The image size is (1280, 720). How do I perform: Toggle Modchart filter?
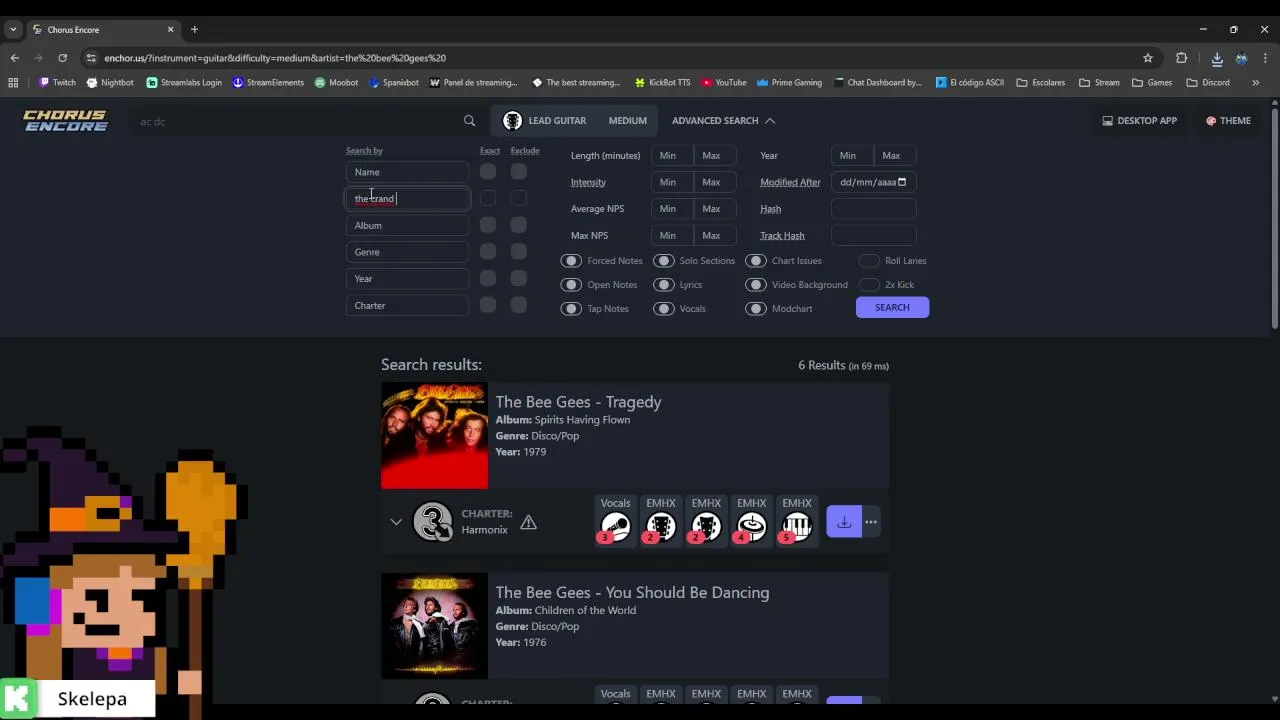point(756,309)
